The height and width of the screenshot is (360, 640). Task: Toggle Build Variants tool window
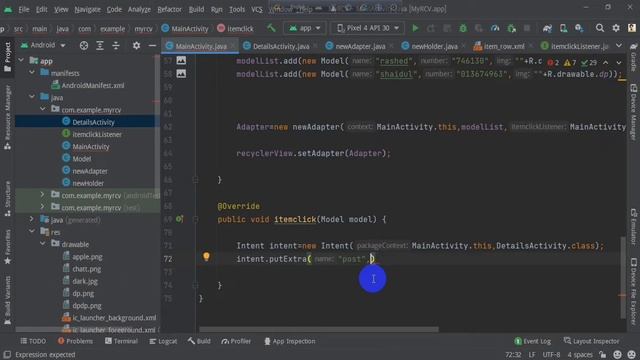click(x=7, y=300)
